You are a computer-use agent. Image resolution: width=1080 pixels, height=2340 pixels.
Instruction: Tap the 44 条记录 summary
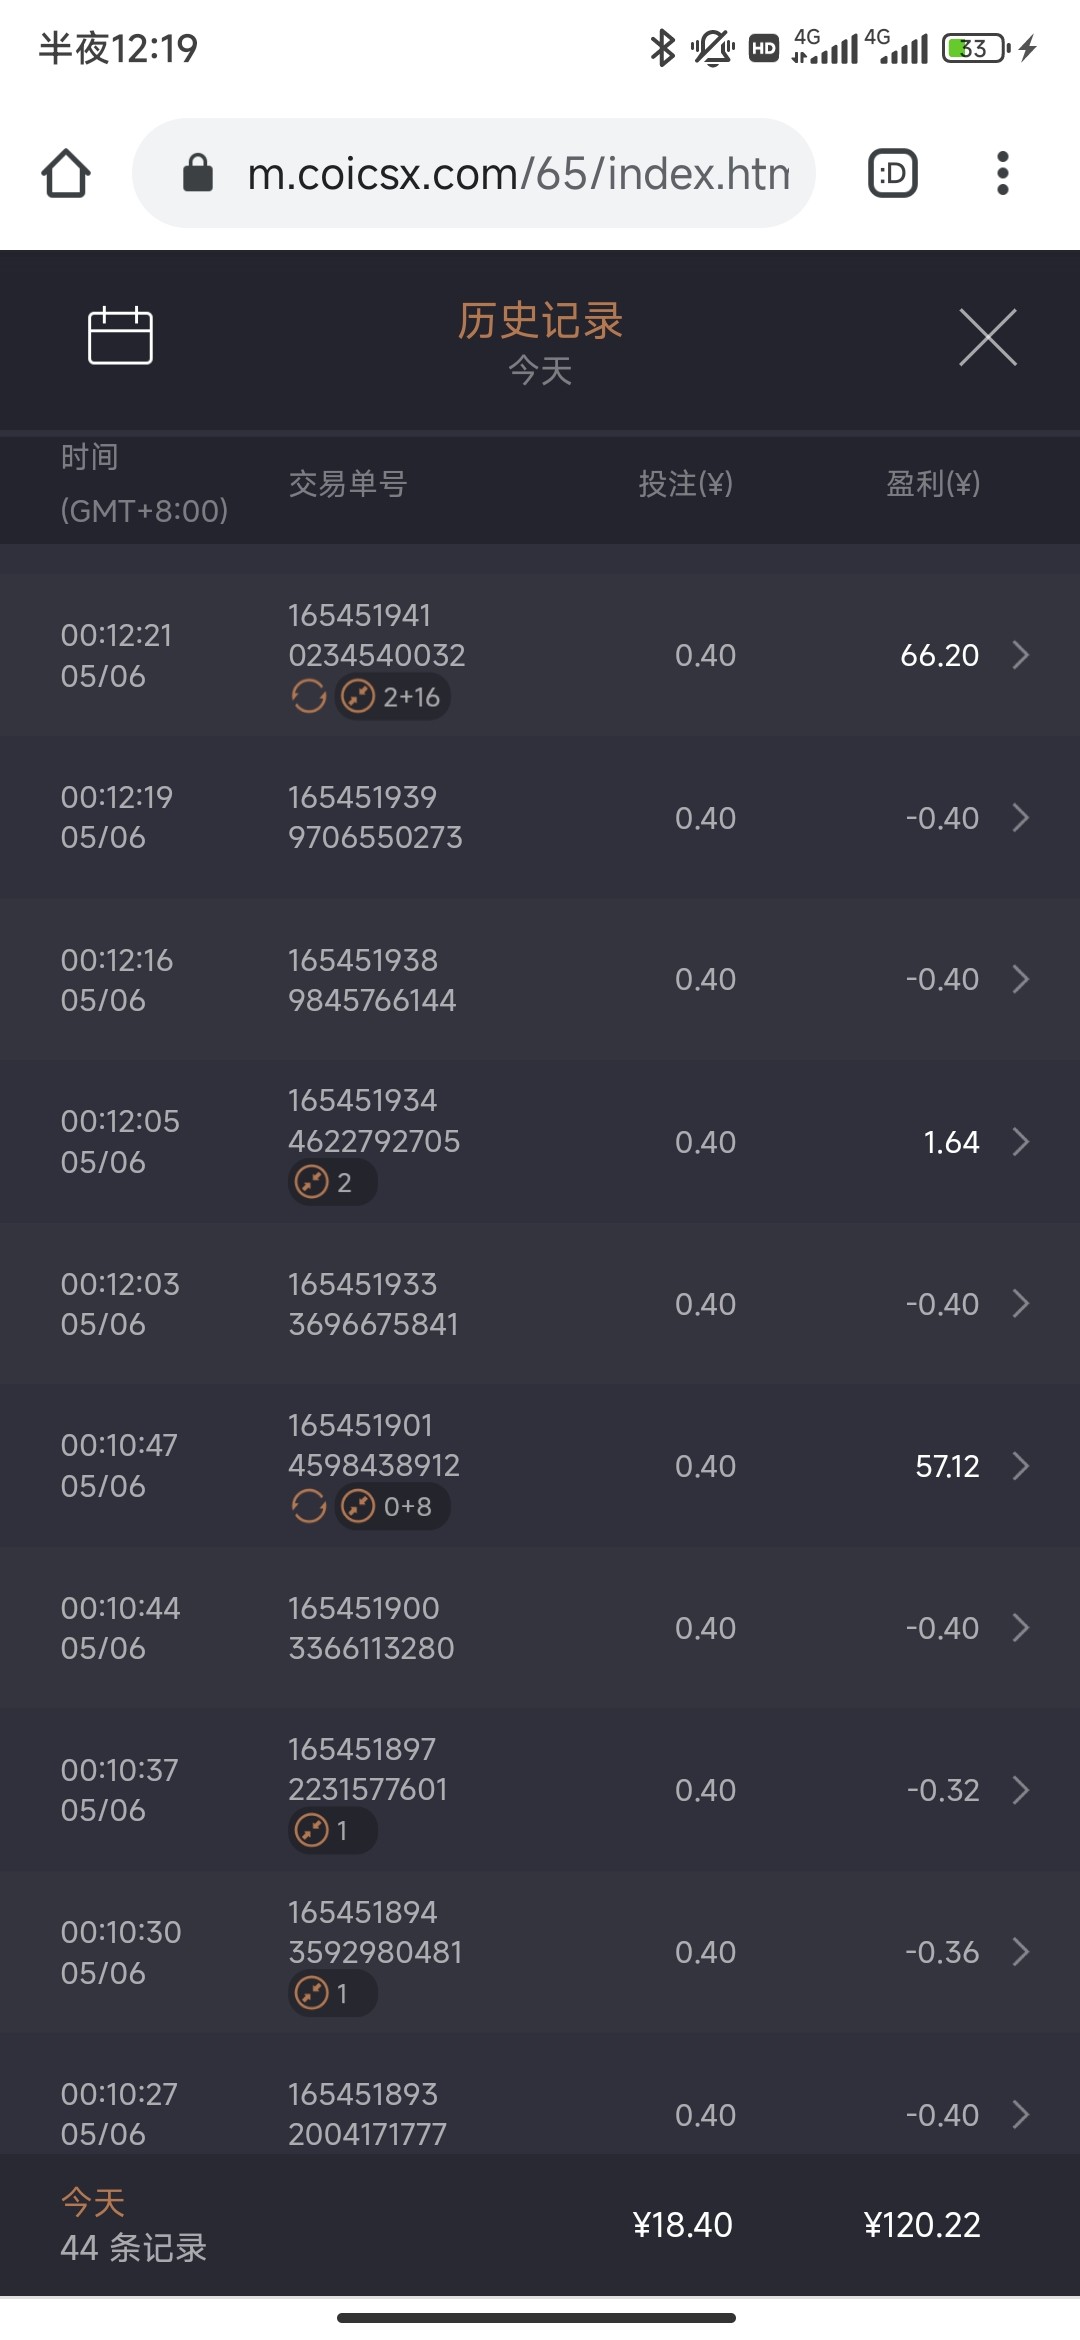[133, 2248]
